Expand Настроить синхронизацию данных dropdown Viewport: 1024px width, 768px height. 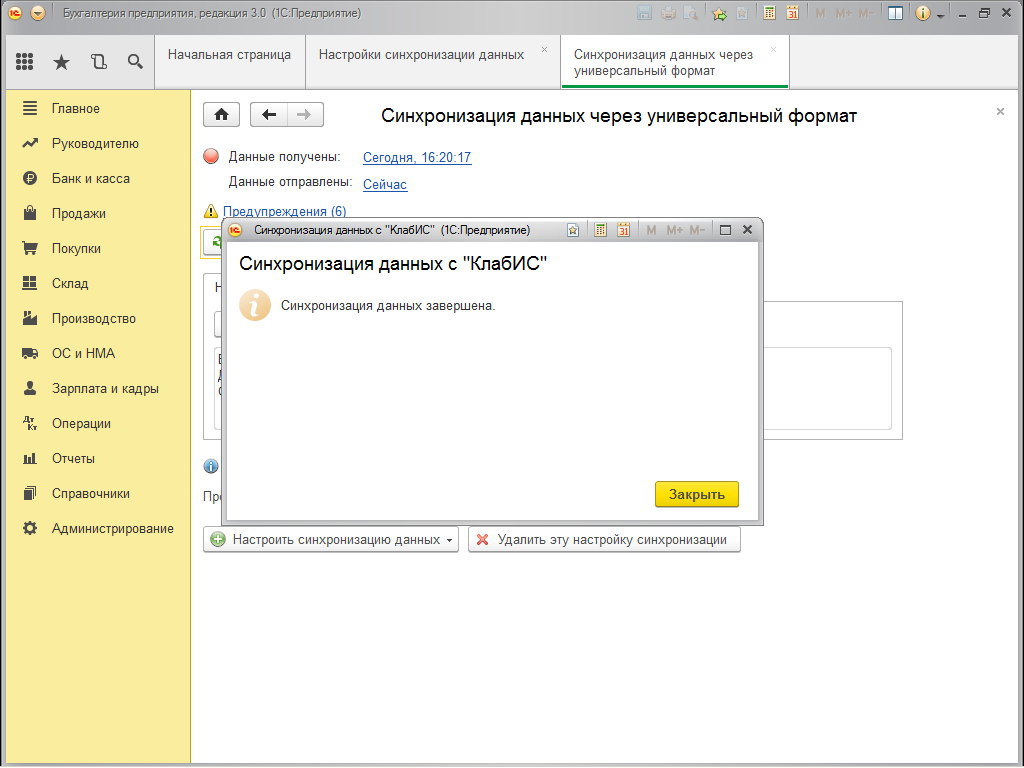[x=449, y=540]
